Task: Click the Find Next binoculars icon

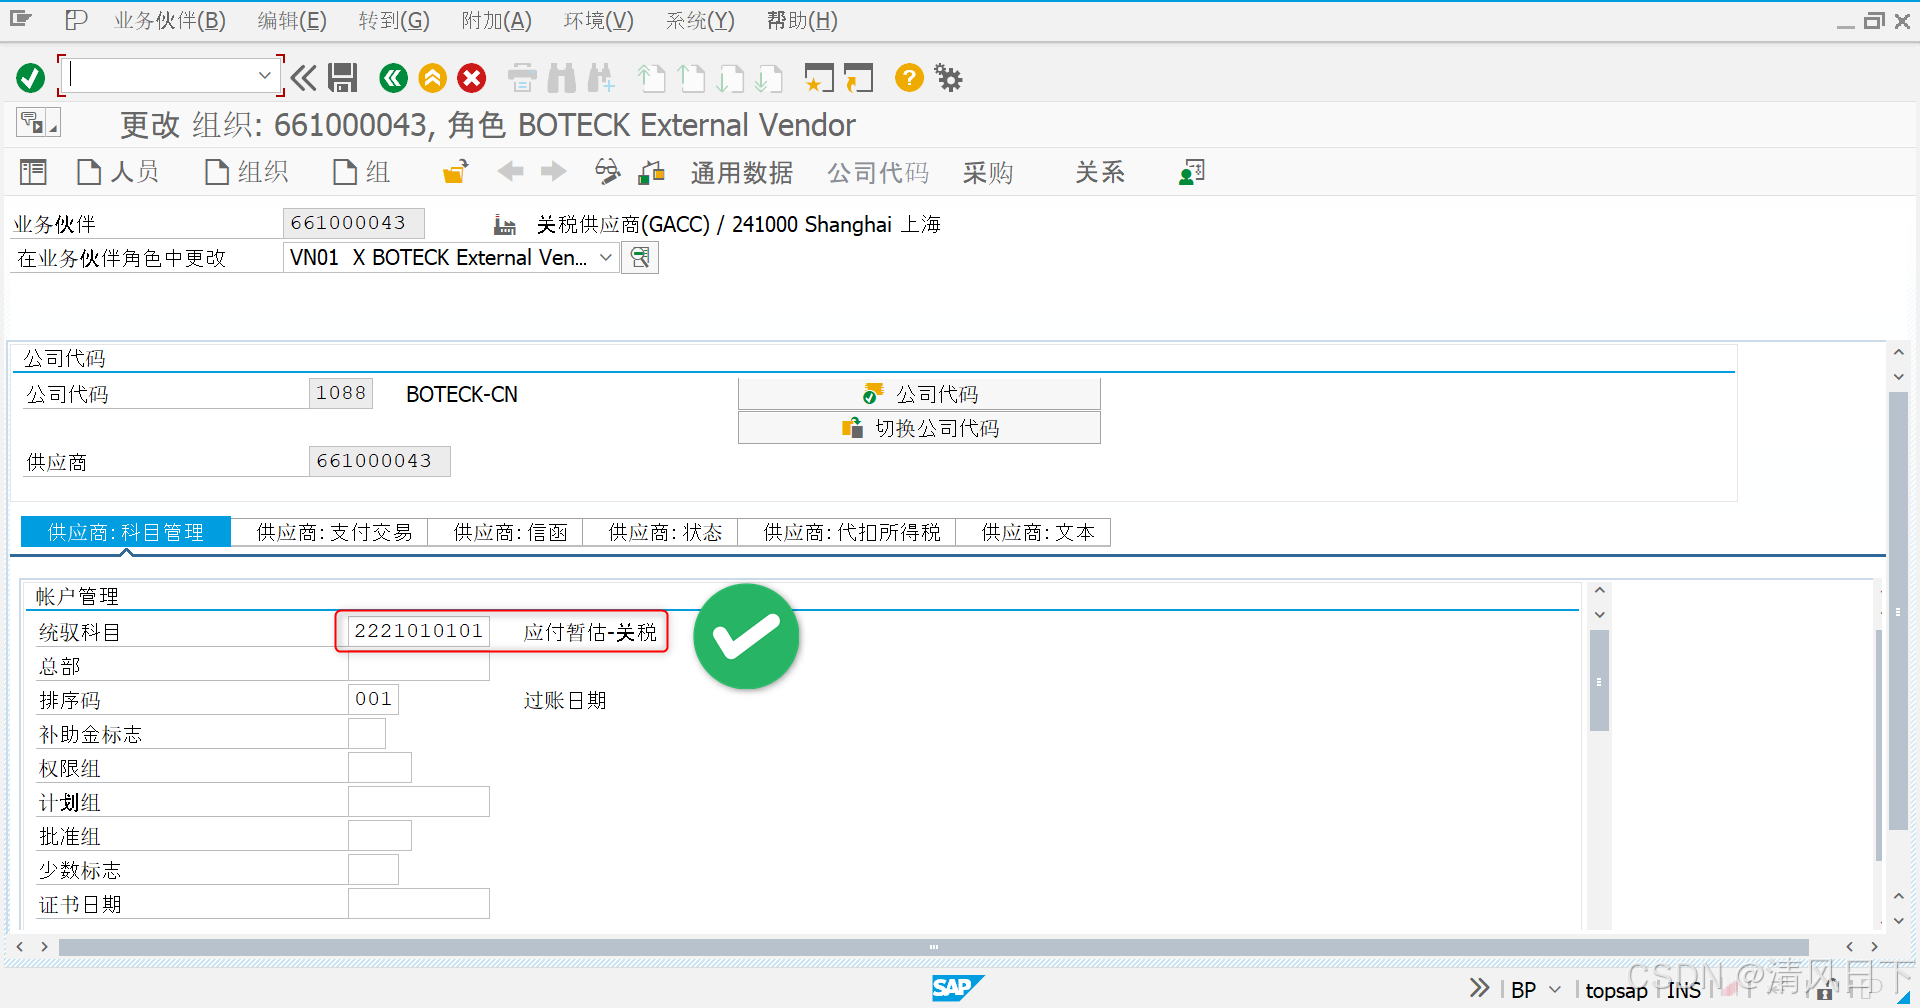Action: [601, 78]
